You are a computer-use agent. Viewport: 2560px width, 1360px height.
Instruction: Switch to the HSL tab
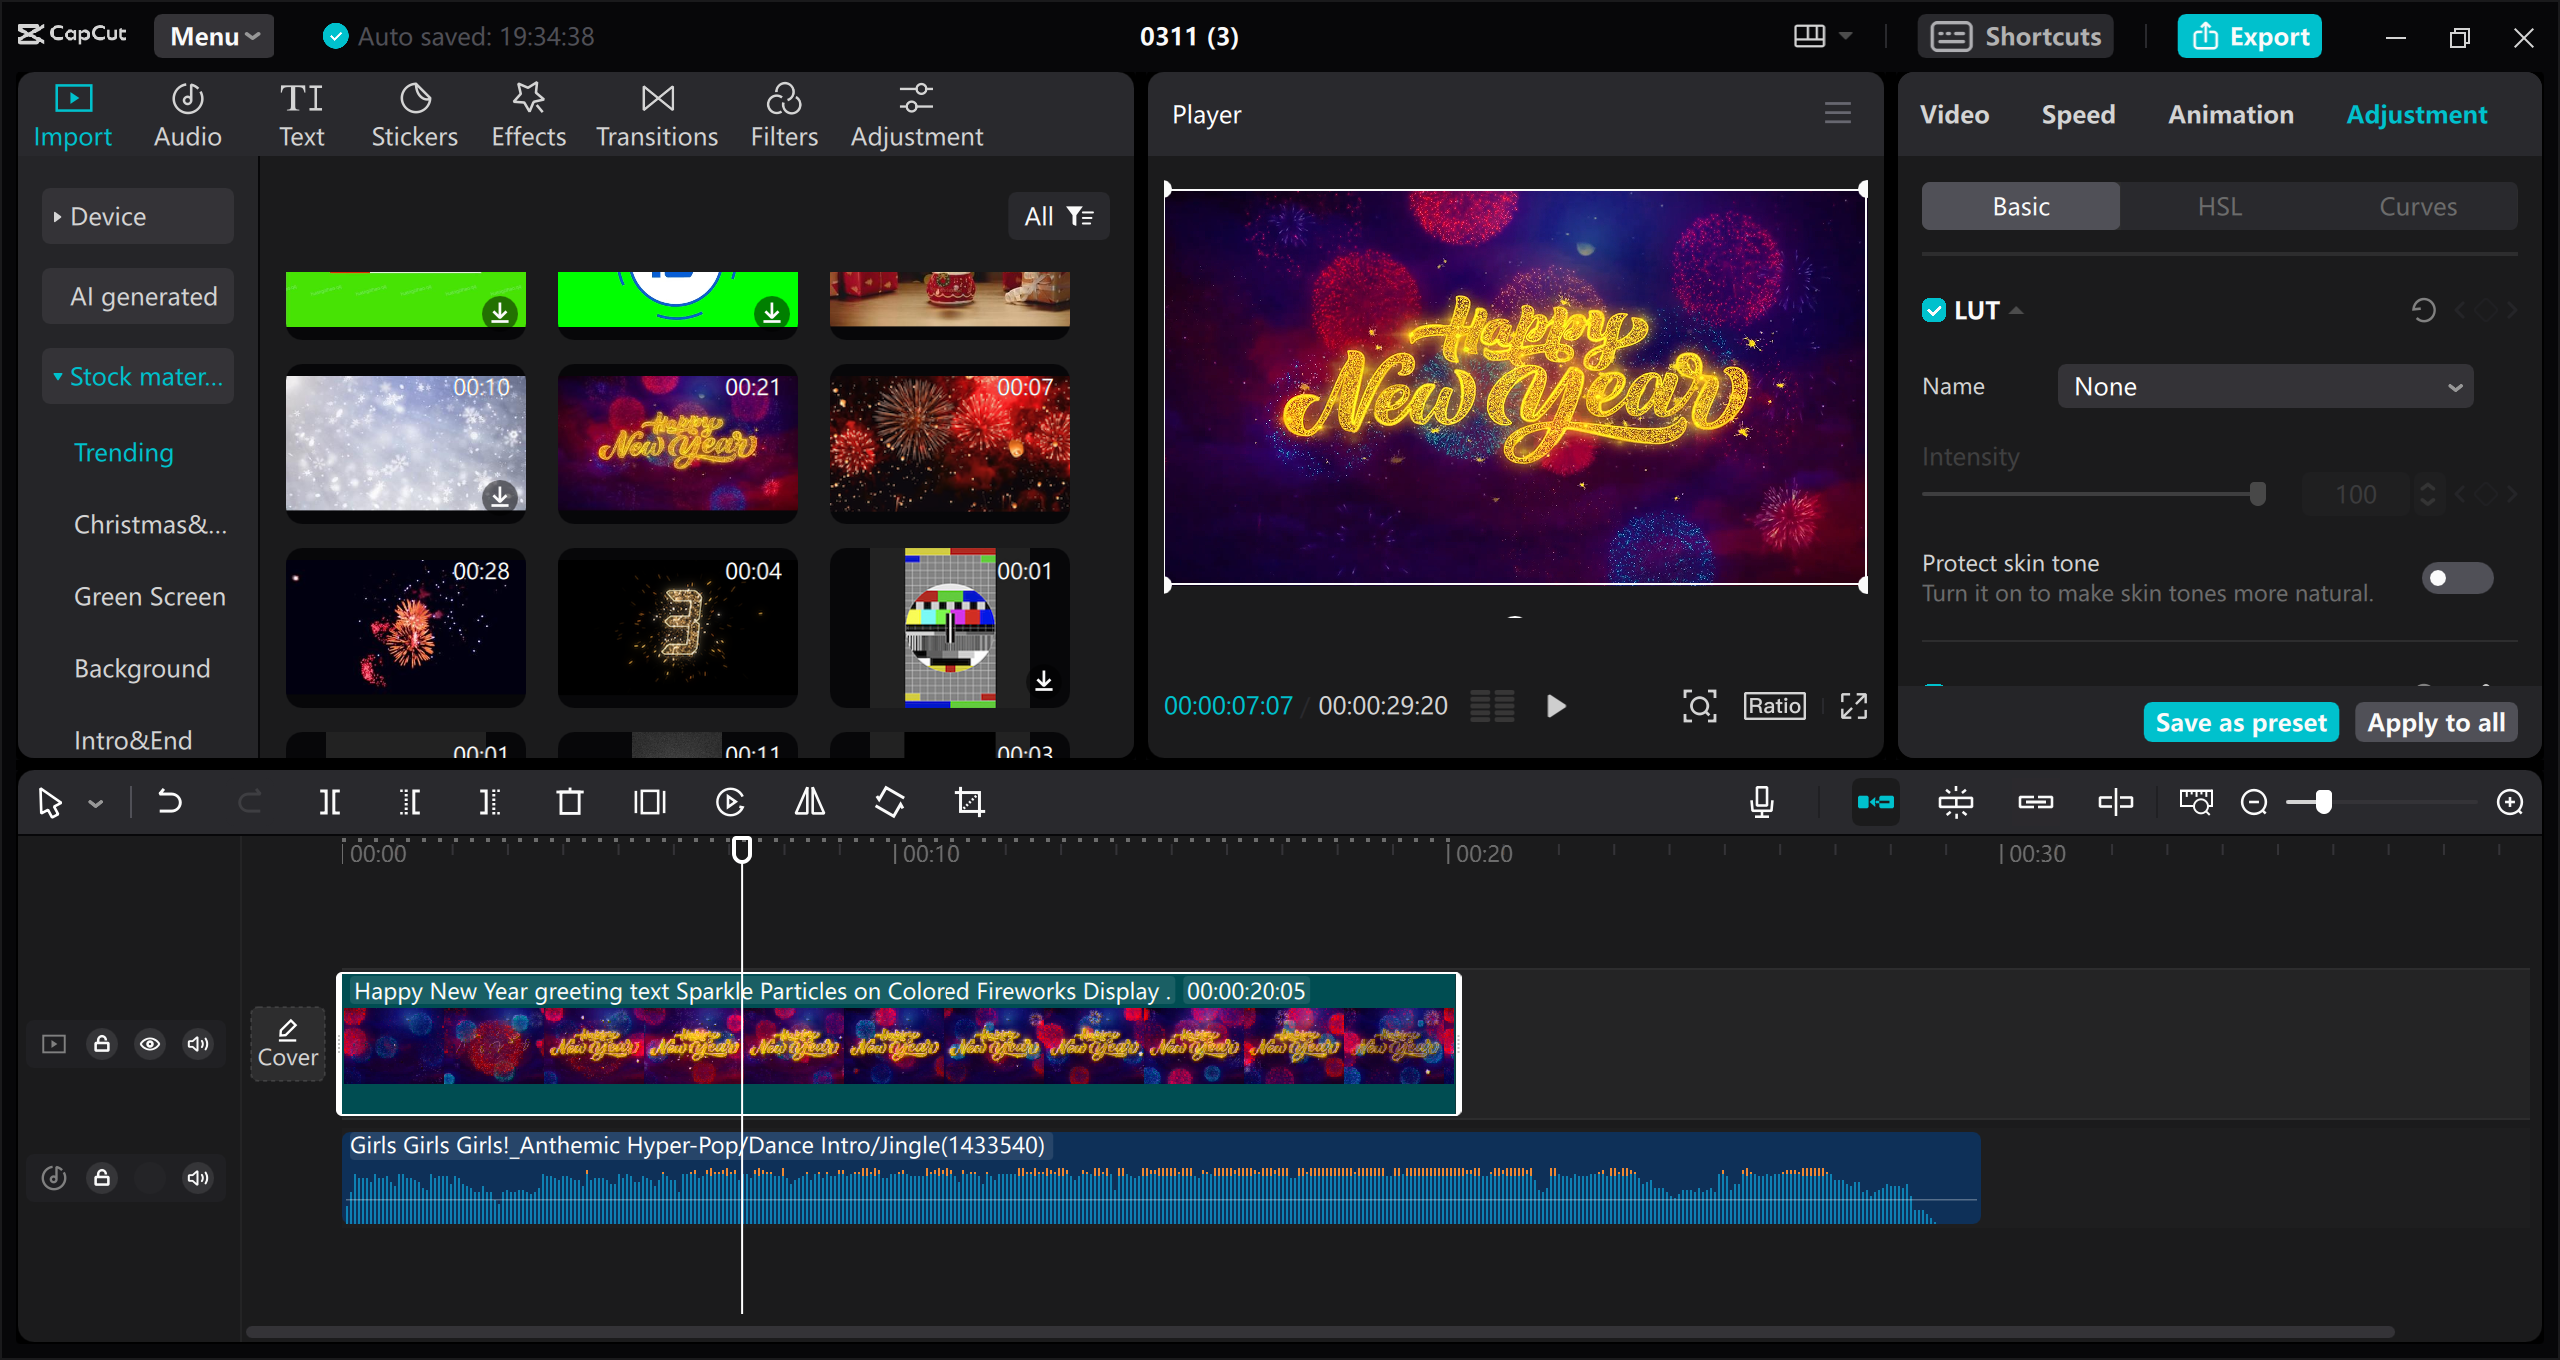tap(2218, 206)
